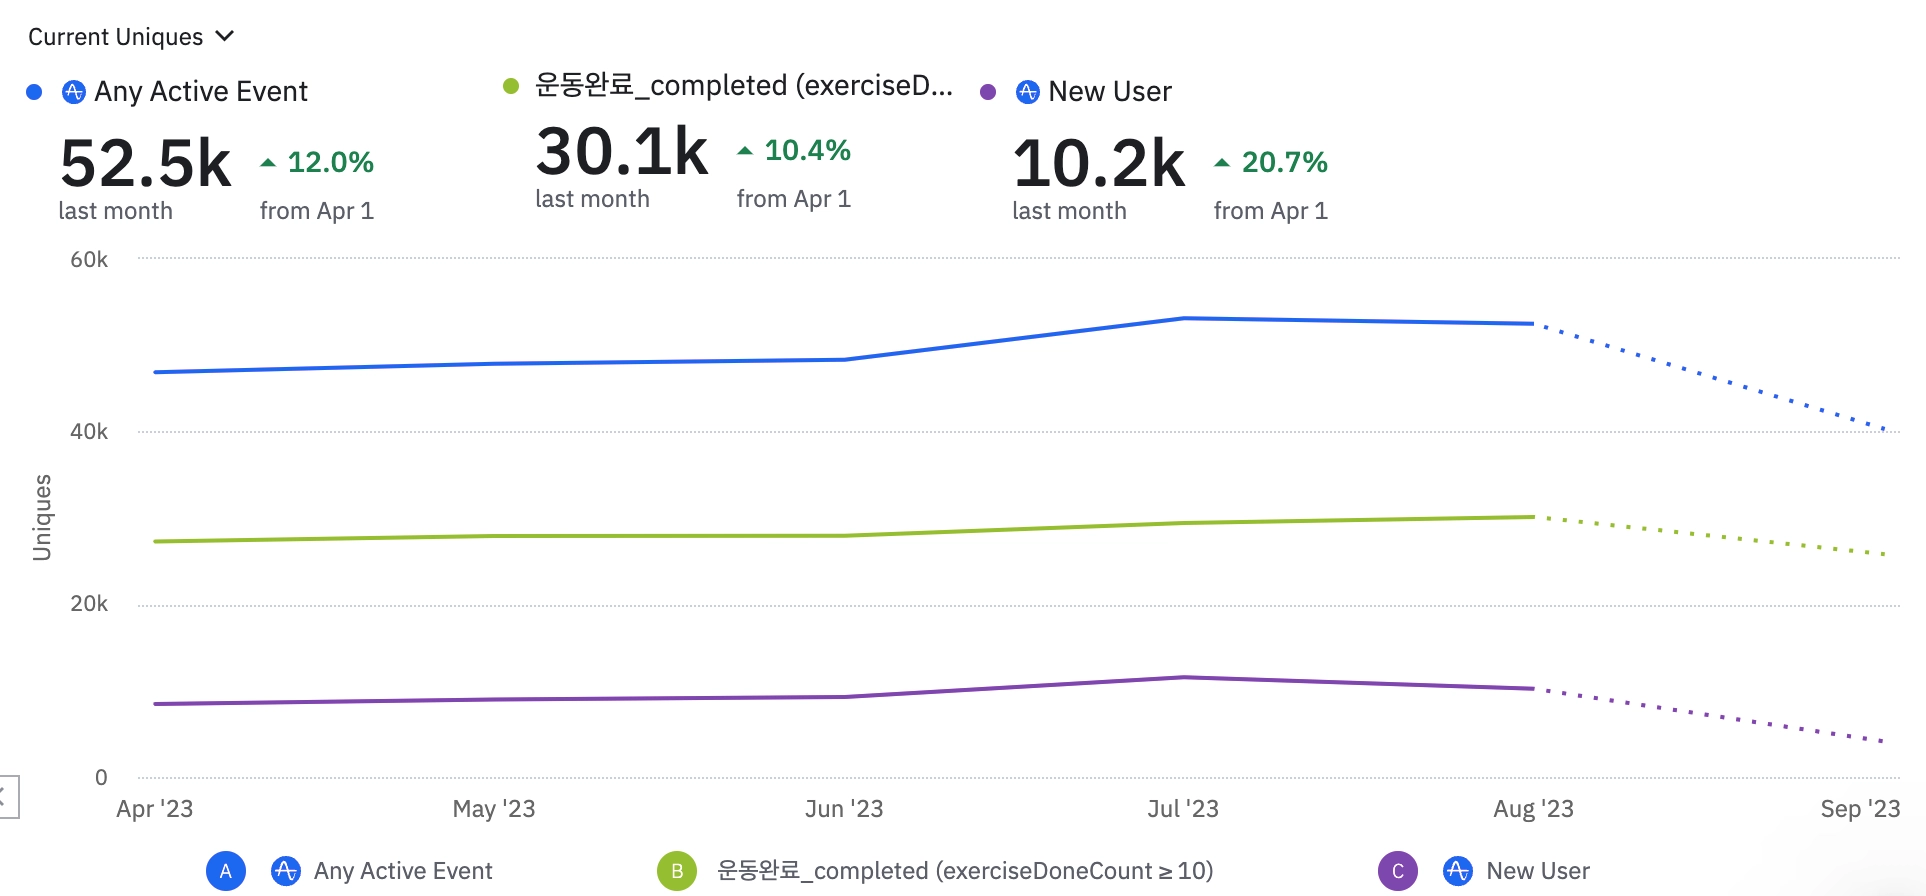
Task: Click the Jul '23 x-axis label
Action: pyautogui.click(x=1183, y=809)
